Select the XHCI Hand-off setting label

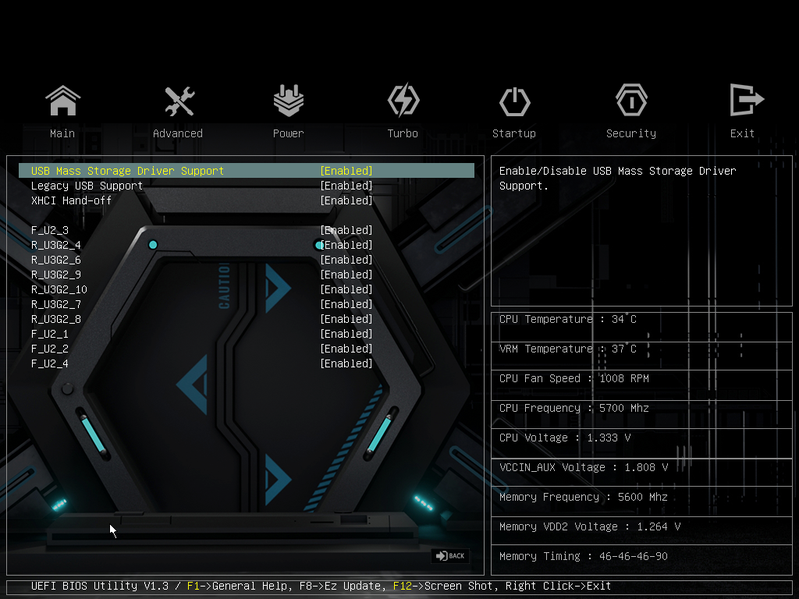coord(71,200)
